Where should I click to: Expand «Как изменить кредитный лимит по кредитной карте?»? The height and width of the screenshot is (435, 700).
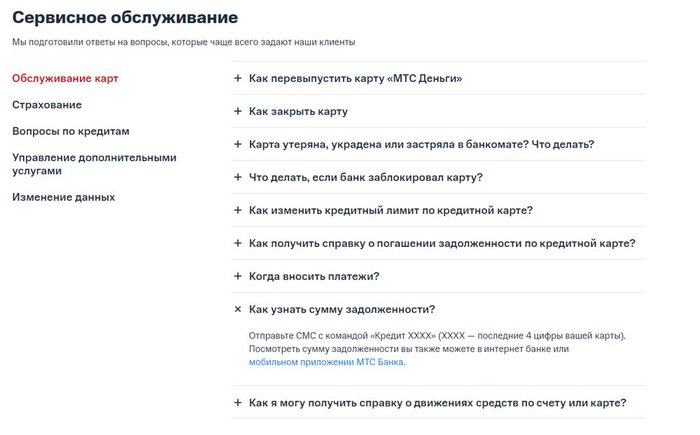point(391,210)
